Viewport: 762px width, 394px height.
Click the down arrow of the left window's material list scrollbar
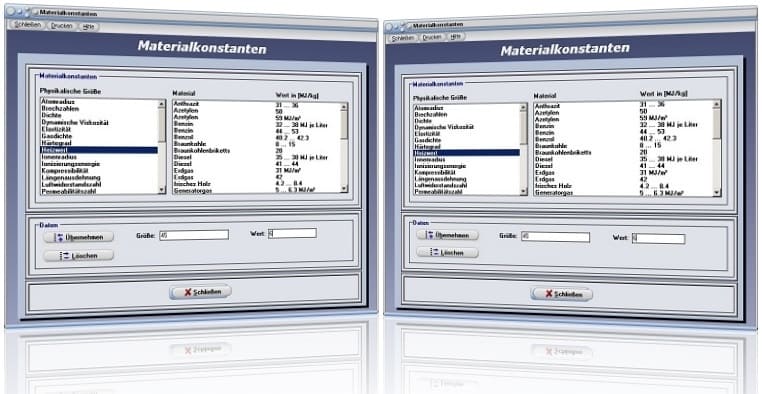pyautogui.click(x=344, y=189)
